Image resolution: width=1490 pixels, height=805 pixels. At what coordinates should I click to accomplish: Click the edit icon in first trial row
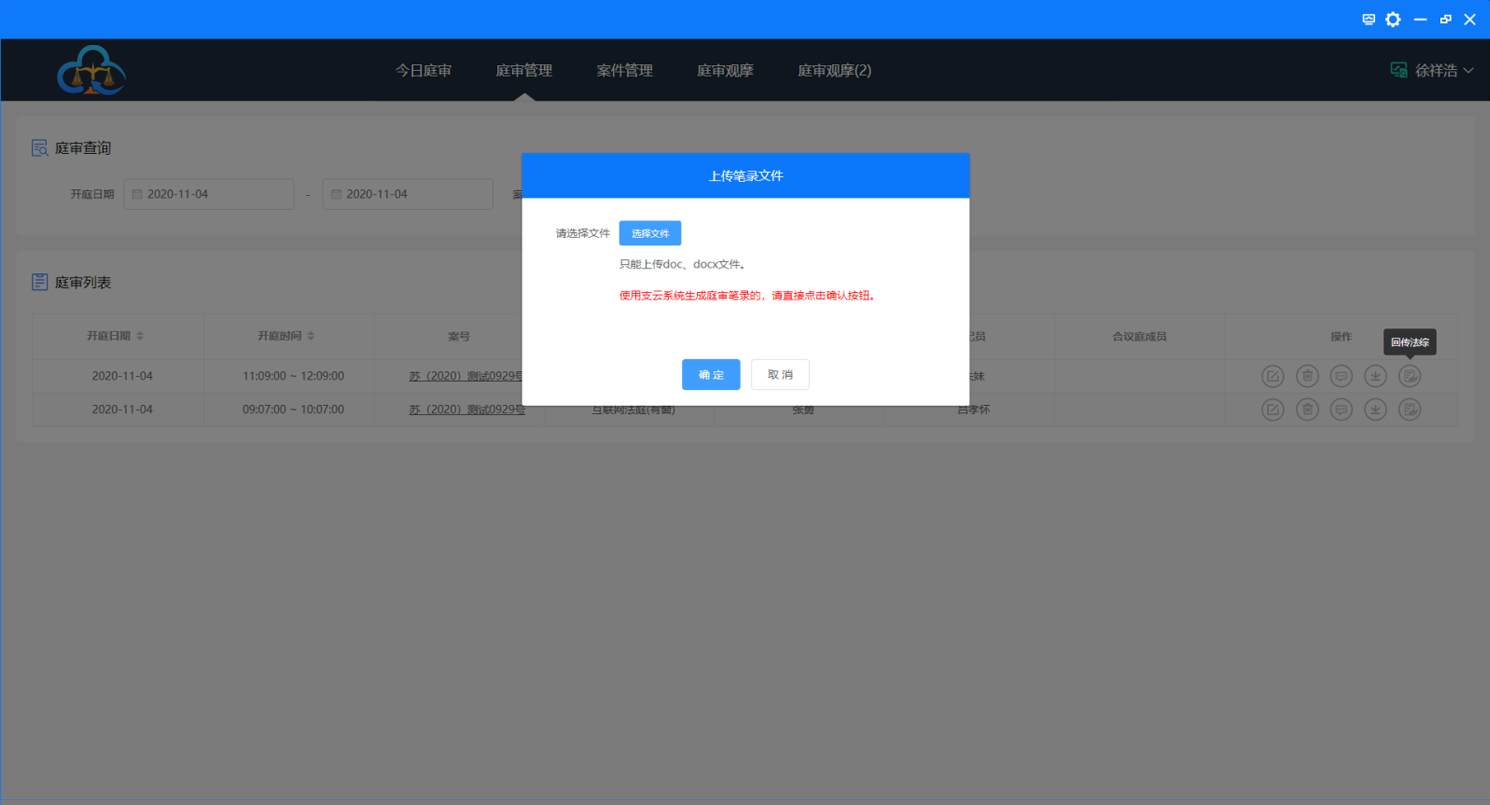coord(1272,376)
